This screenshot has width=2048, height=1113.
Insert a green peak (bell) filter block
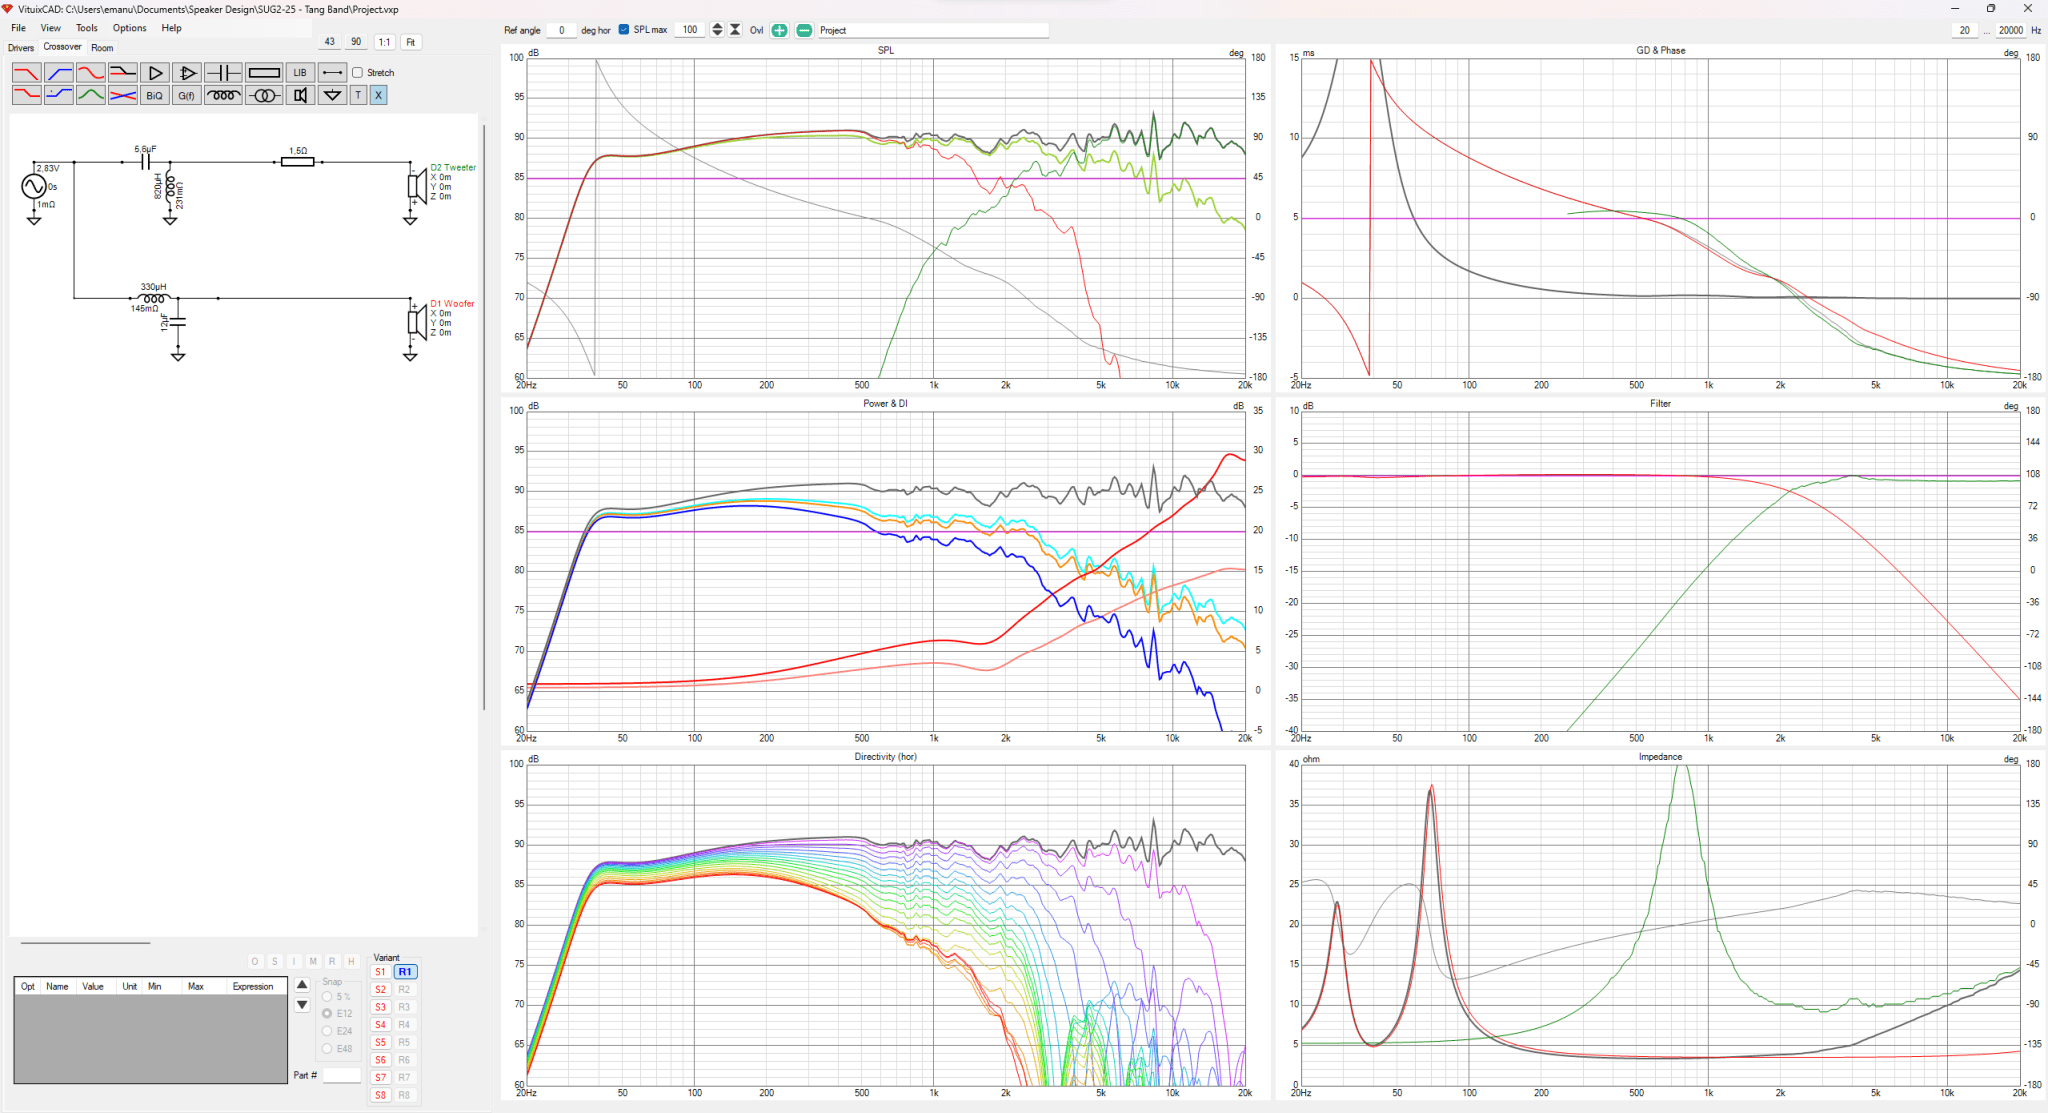click(x=91, y=95)
